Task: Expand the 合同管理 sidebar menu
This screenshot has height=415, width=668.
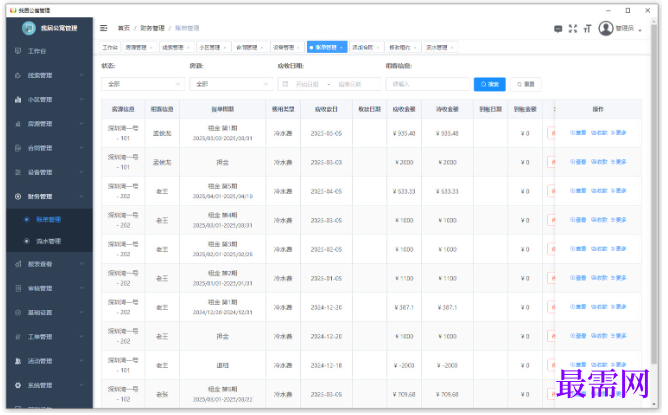Action: click(49, 148)
